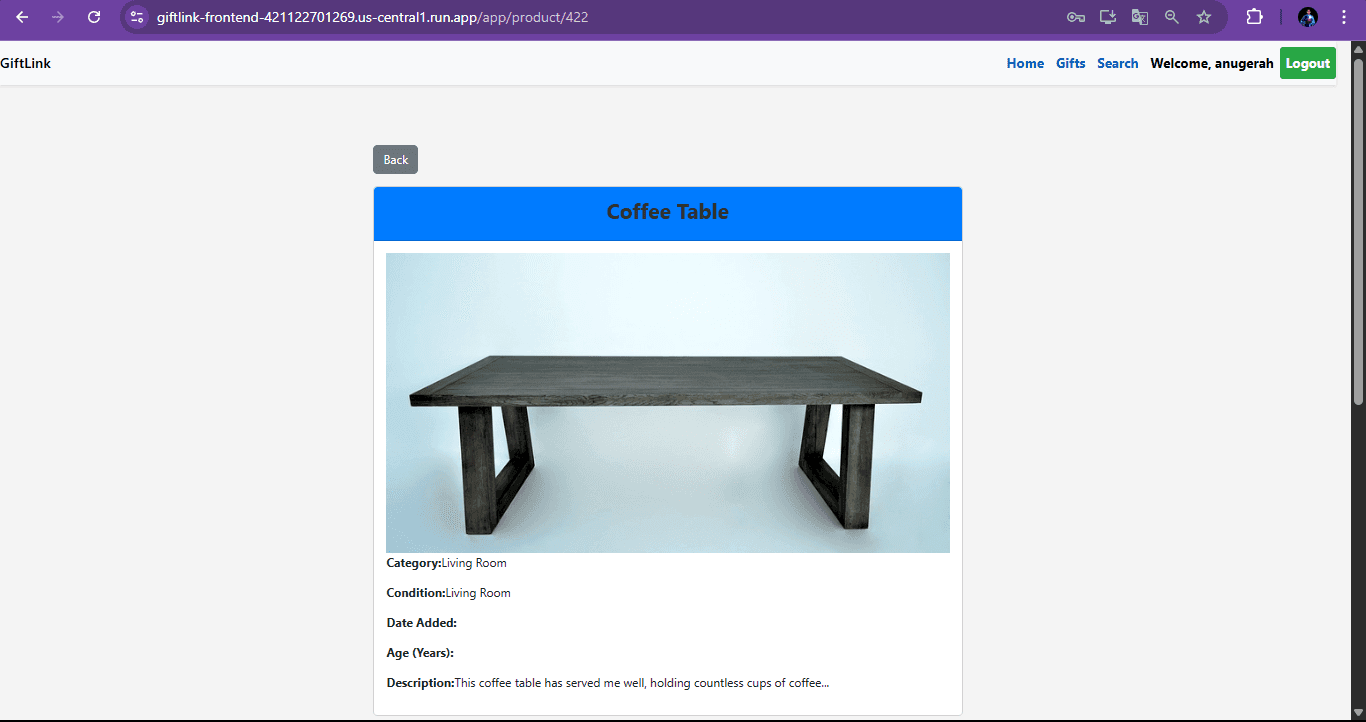Screen dimensions: 1366x722
Task: Click the GiftLink brand name
Action: pos(25,63)
